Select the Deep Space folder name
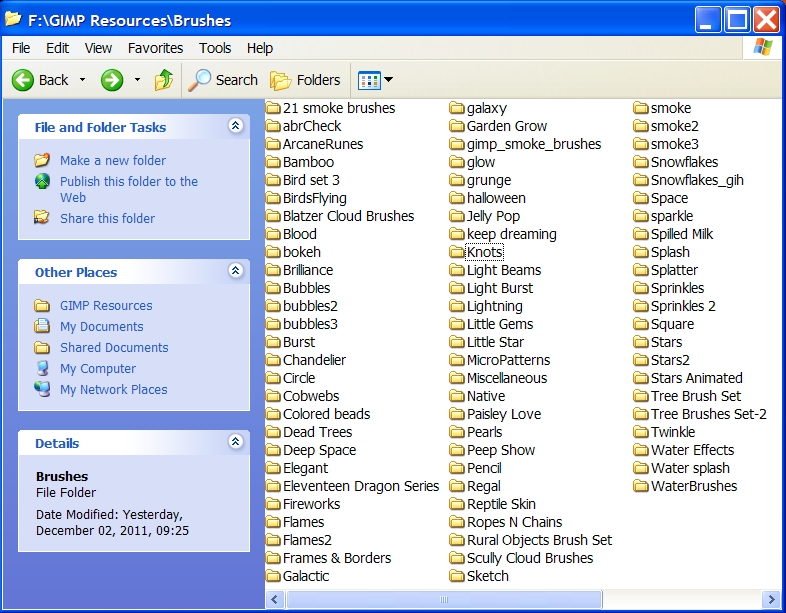Image resolution: width=786 pixels, height=613 pixels. coord(319,450)
